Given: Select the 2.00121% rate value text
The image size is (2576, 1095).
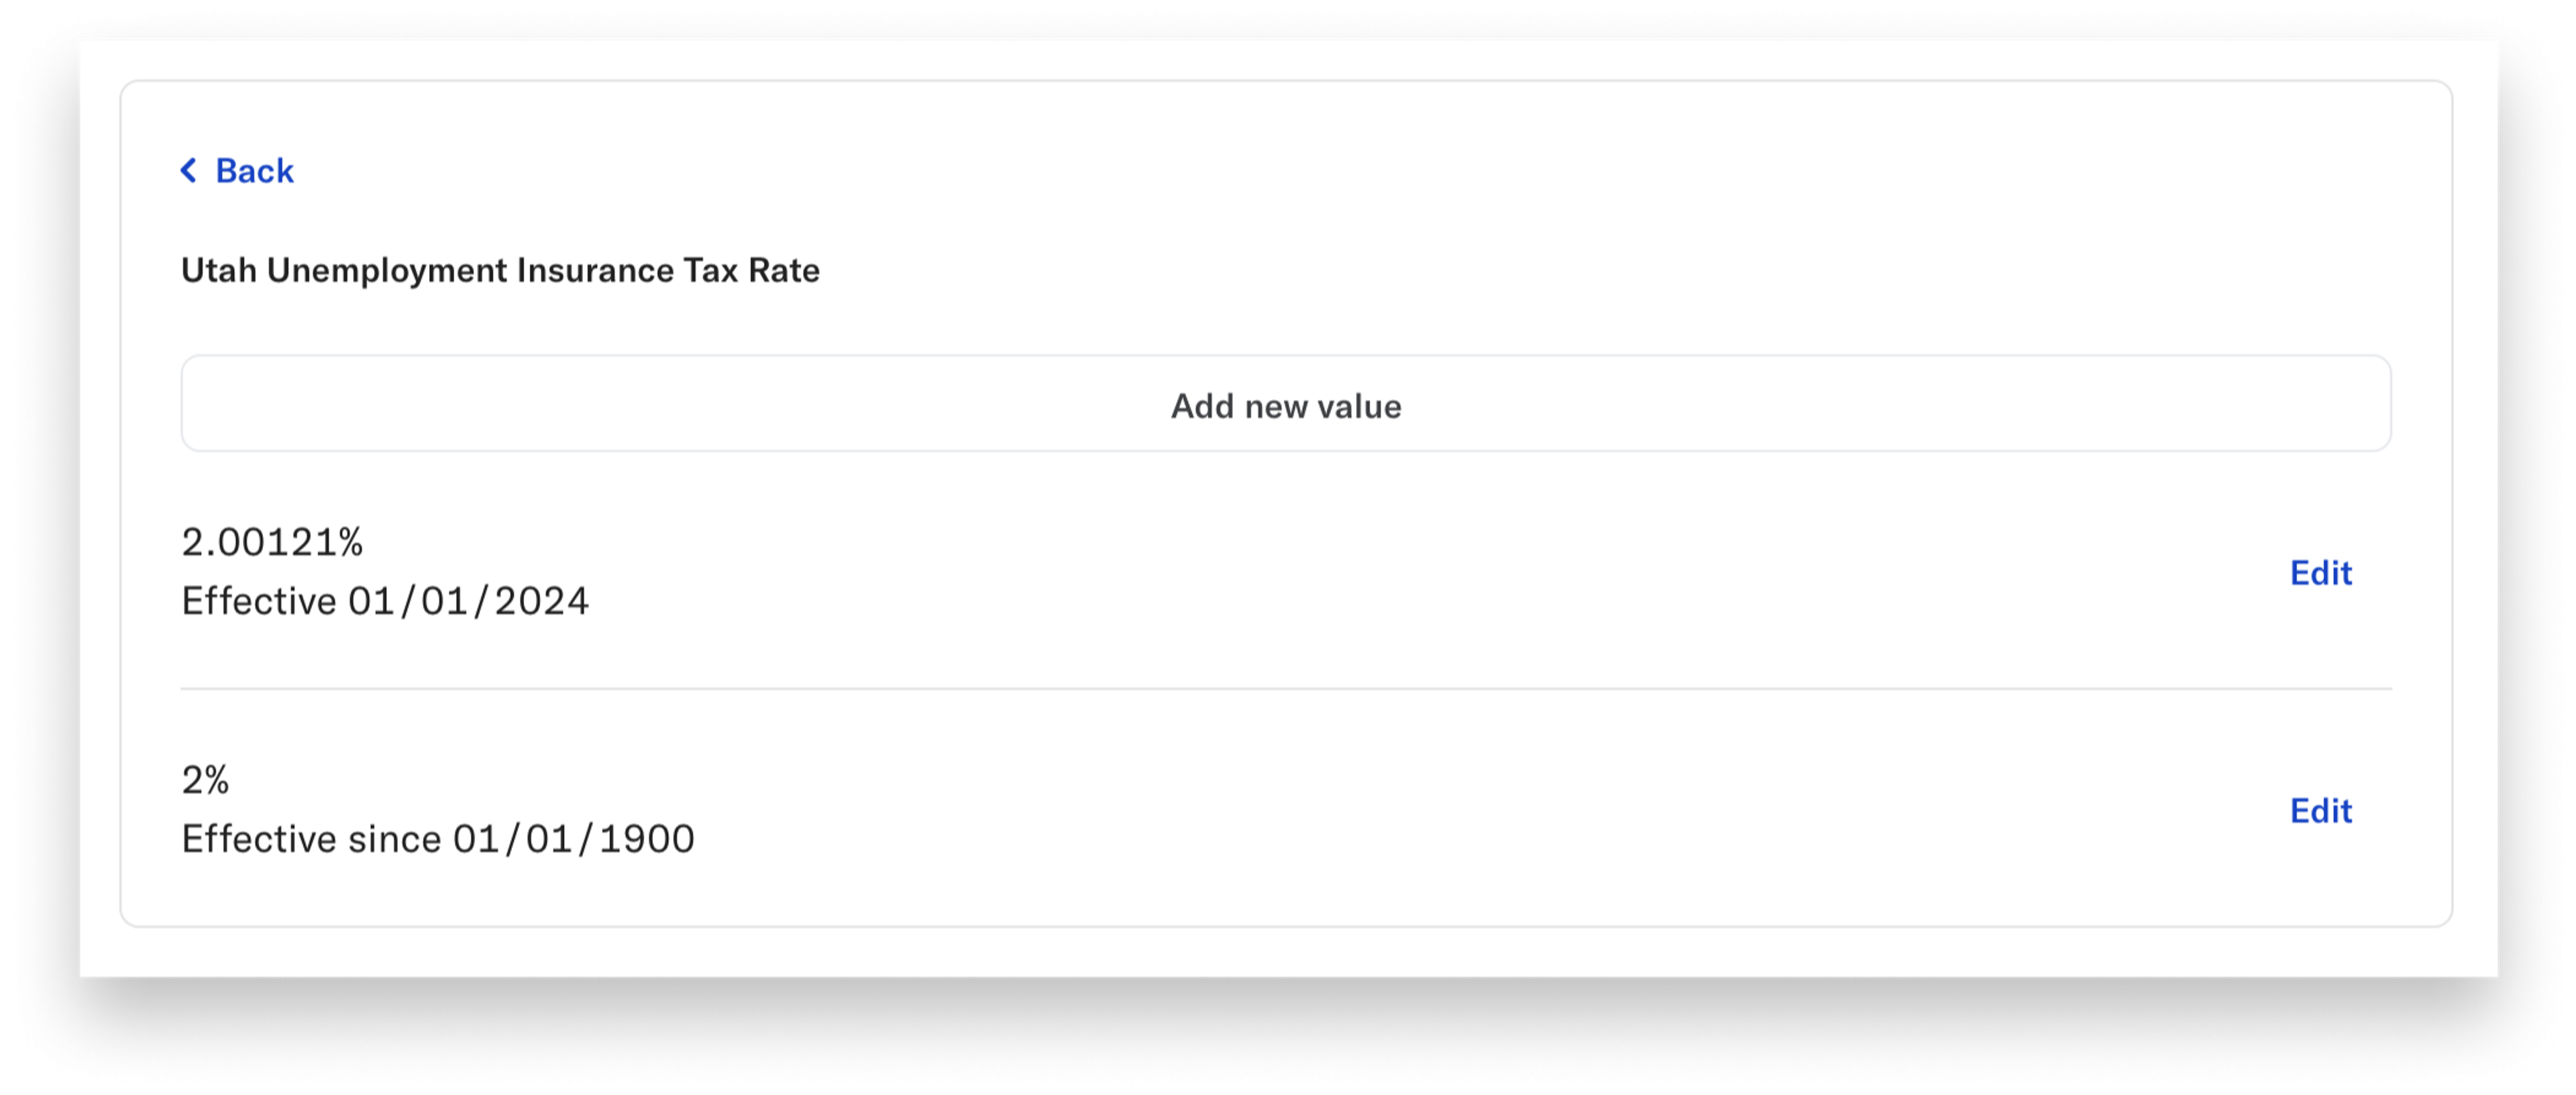Looking at the screenshot, I should click(272, 542).
